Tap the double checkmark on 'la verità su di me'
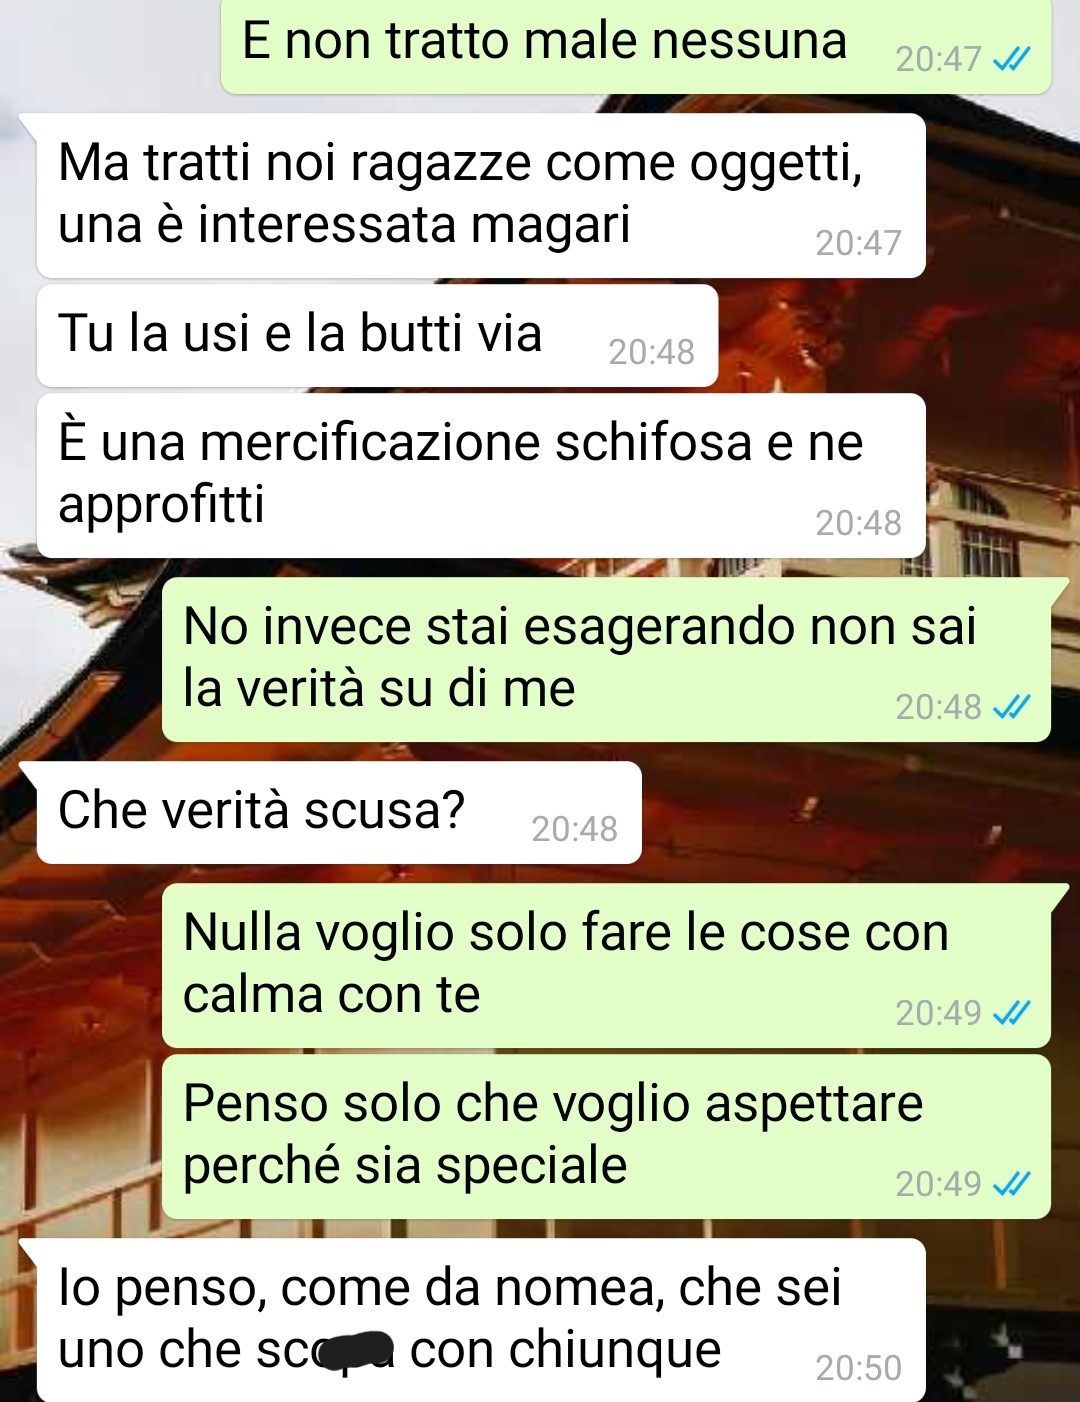The height and width of the screenshot is (1402, 1080). pos(1010,708)
